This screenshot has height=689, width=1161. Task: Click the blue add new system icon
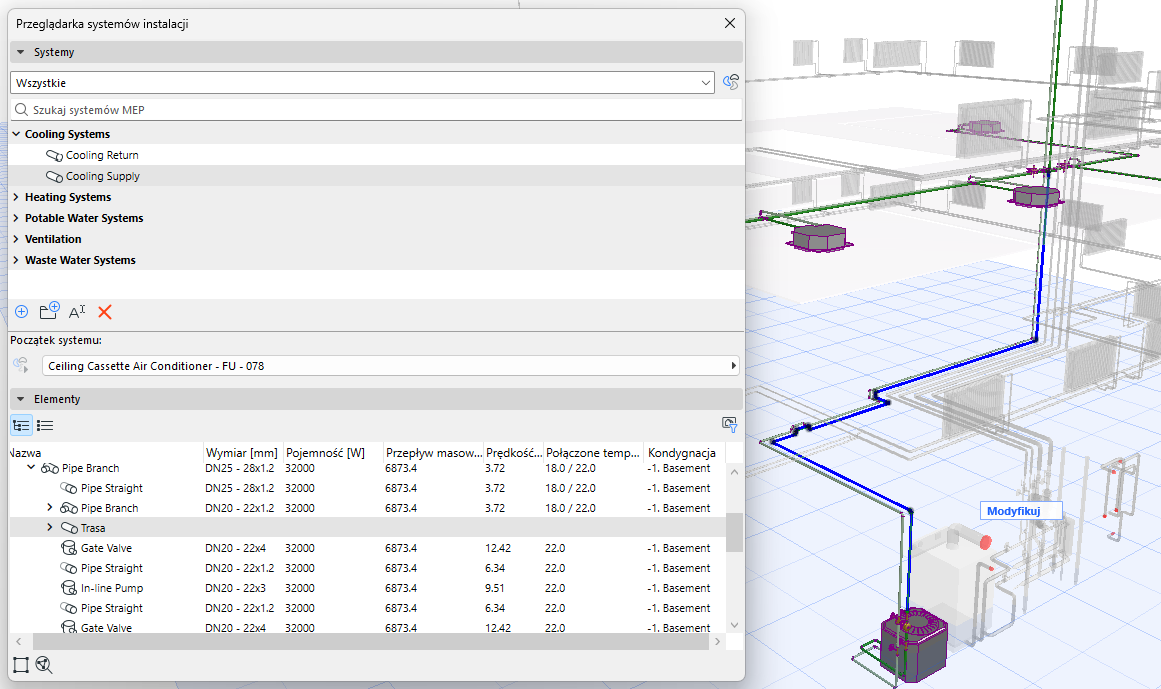[x=21, y=312]
